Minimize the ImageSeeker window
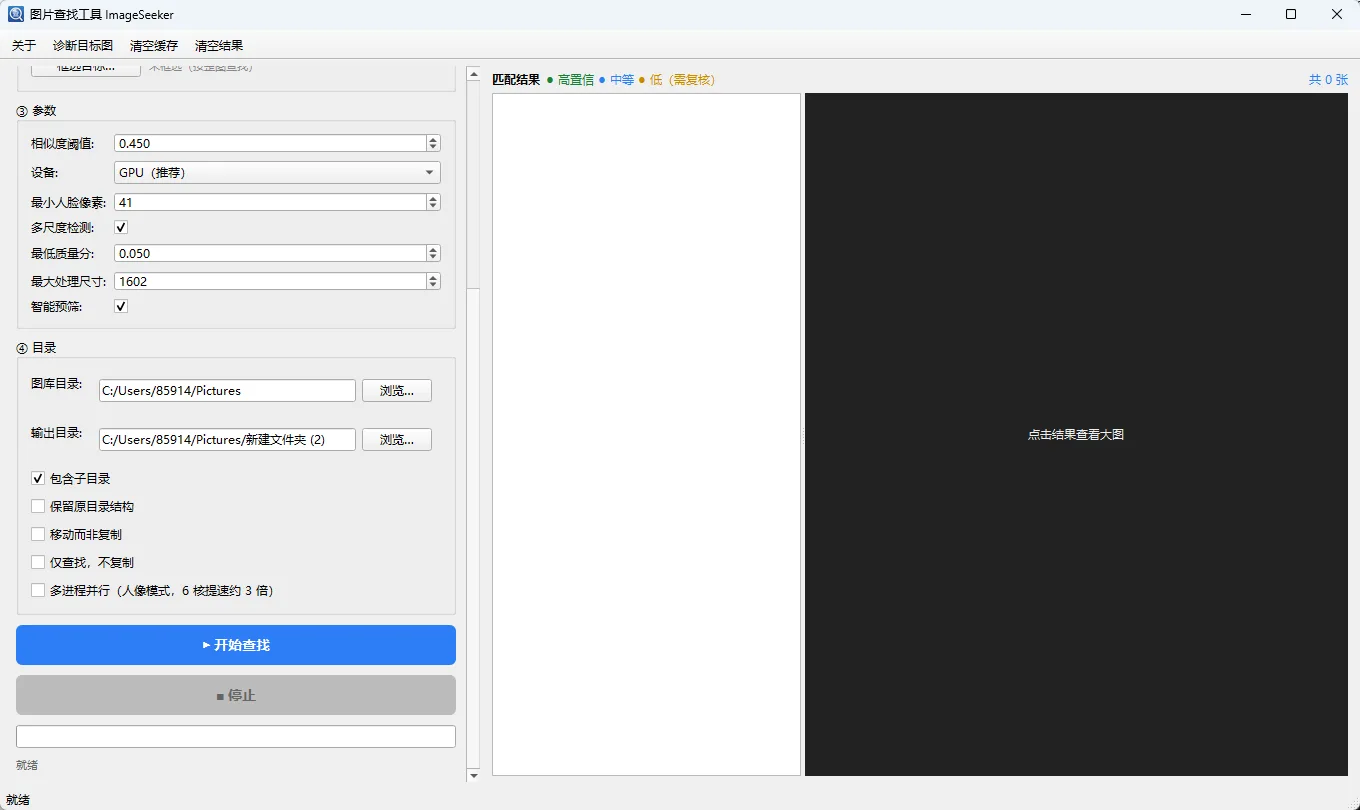This screenshot has width=1360, height=810. coord(1246,14)
